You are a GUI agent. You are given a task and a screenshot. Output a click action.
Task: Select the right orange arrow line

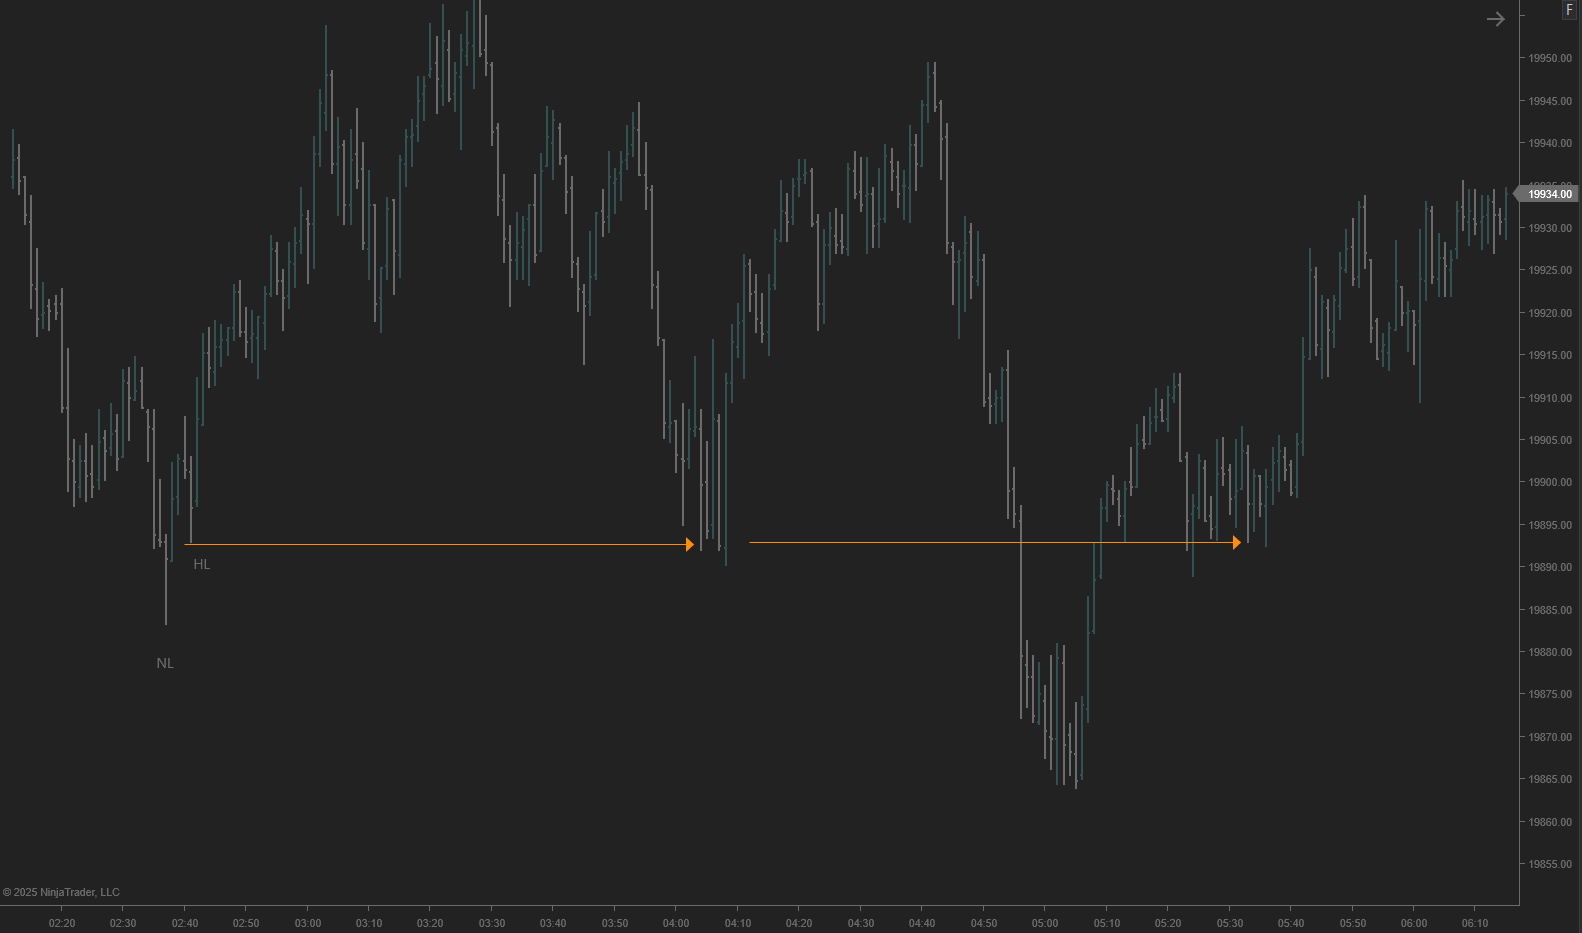[990, 542]
